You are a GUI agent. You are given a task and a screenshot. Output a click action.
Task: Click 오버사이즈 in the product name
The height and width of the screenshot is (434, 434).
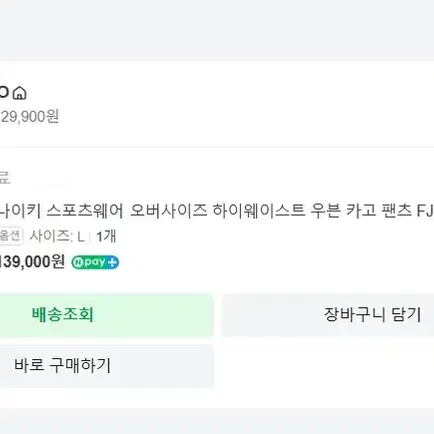click(x=168, y=211)
